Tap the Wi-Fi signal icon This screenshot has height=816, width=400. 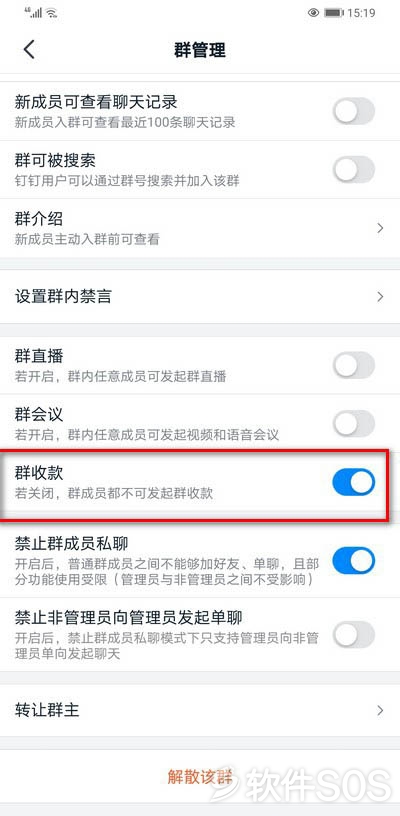51,14
